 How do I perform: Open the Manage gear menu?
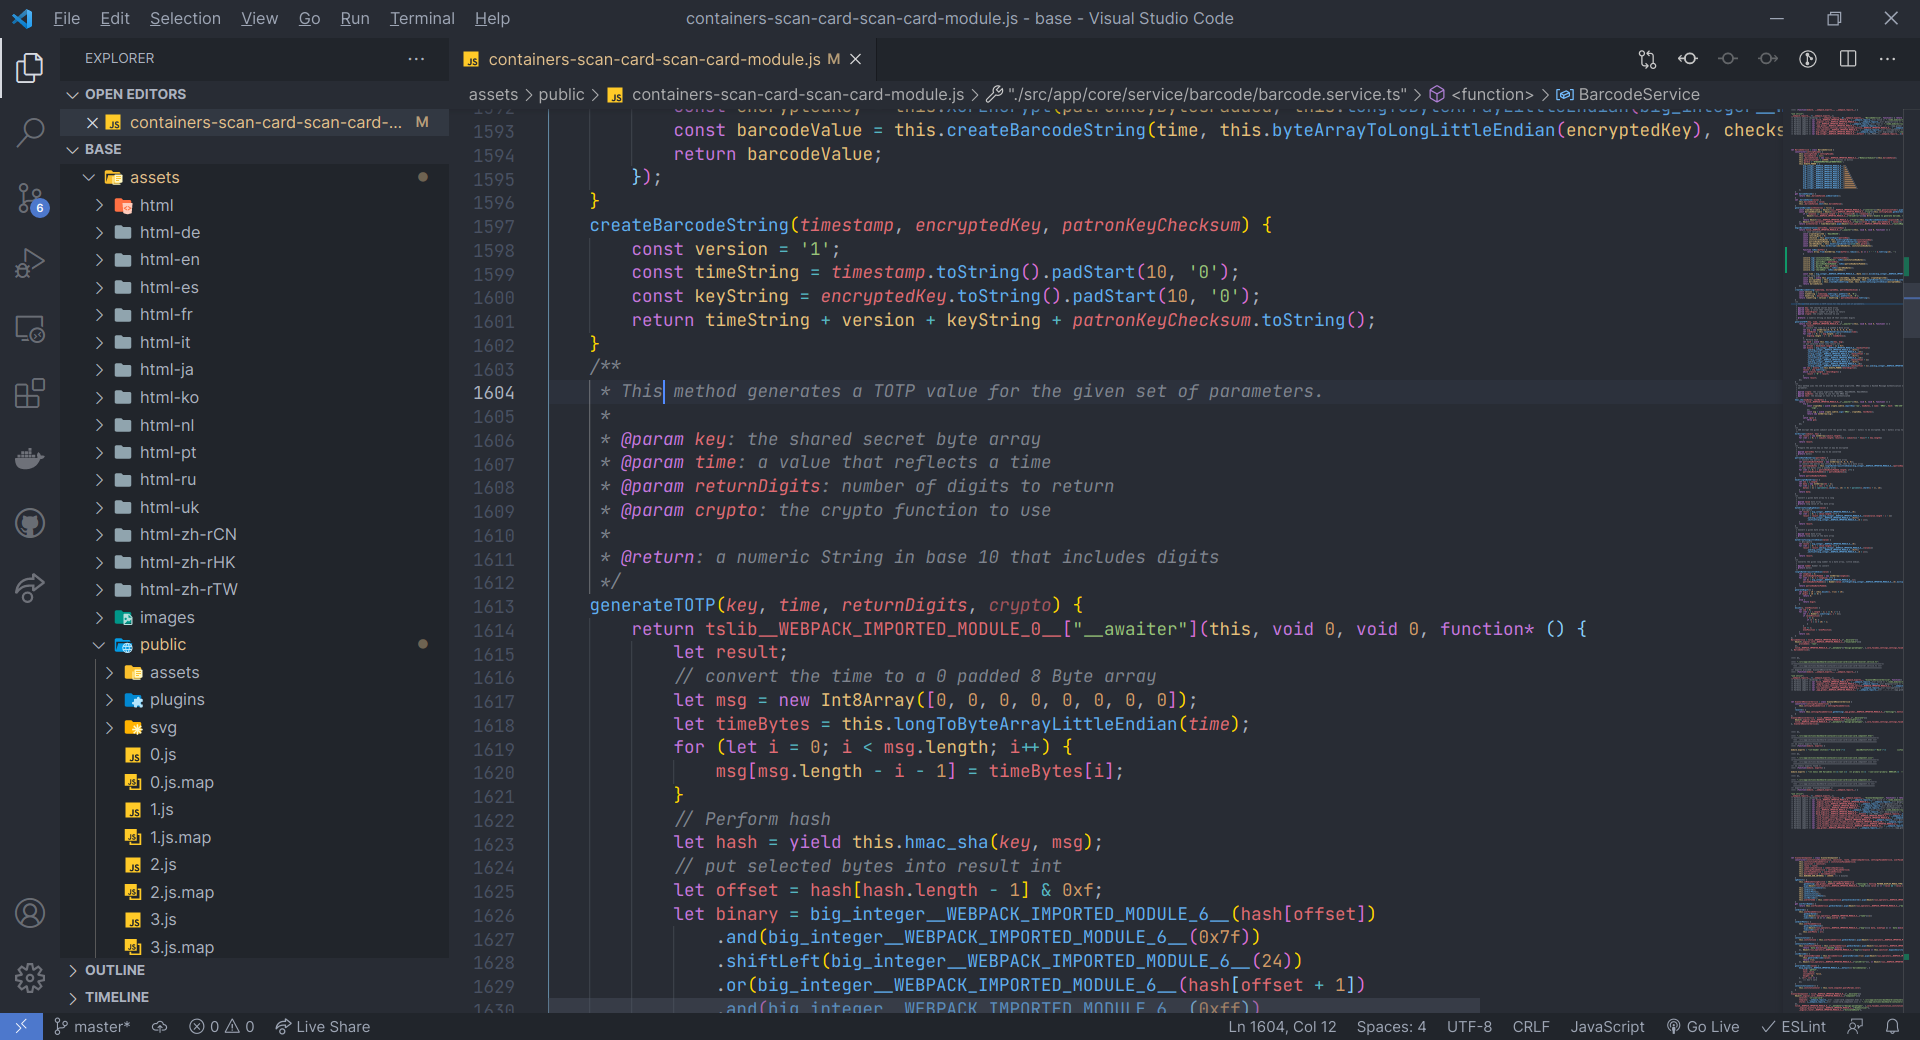click(x=30, y=978)
